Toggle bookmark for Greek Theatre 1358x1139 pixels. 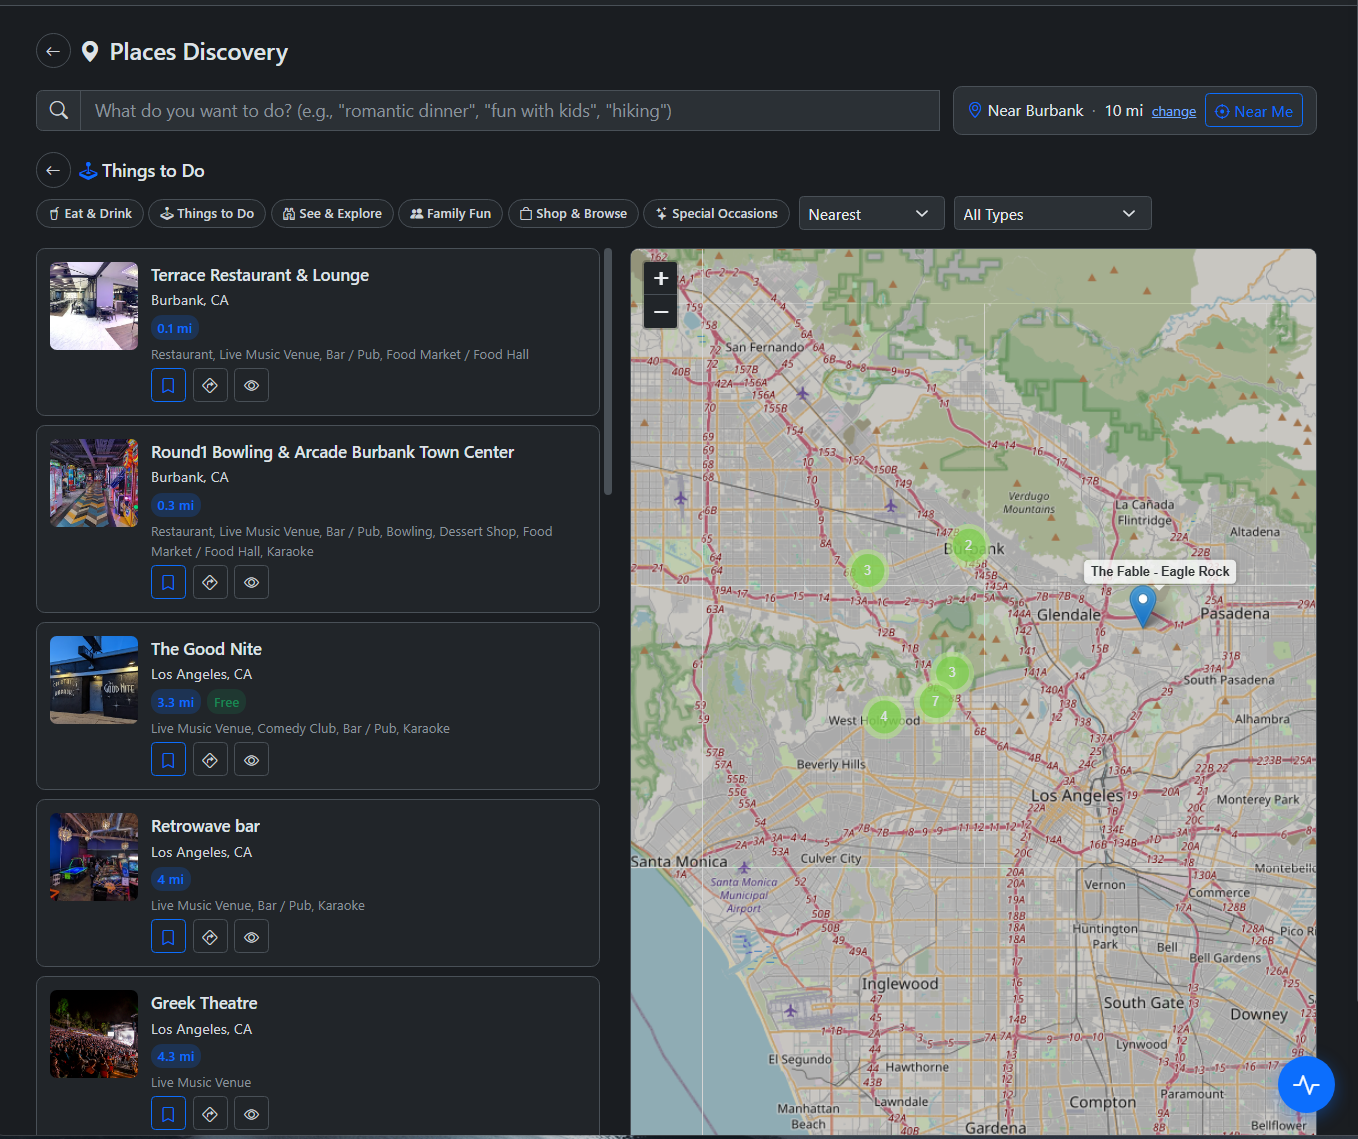pyautogui.click(x=168, y=1114)
